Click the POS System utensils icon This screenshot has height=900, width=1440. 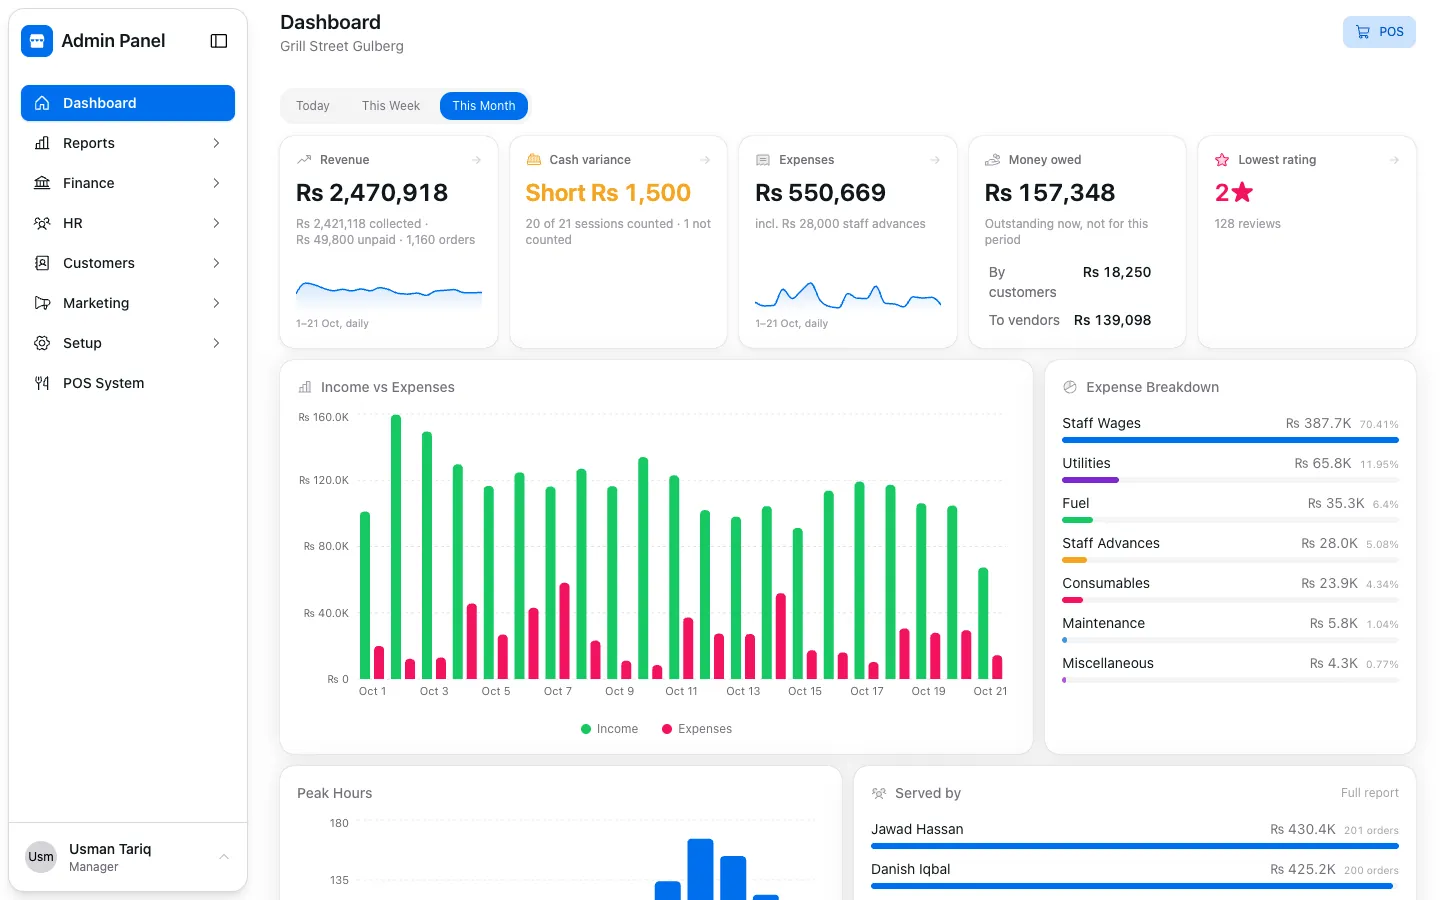point(42,383)
